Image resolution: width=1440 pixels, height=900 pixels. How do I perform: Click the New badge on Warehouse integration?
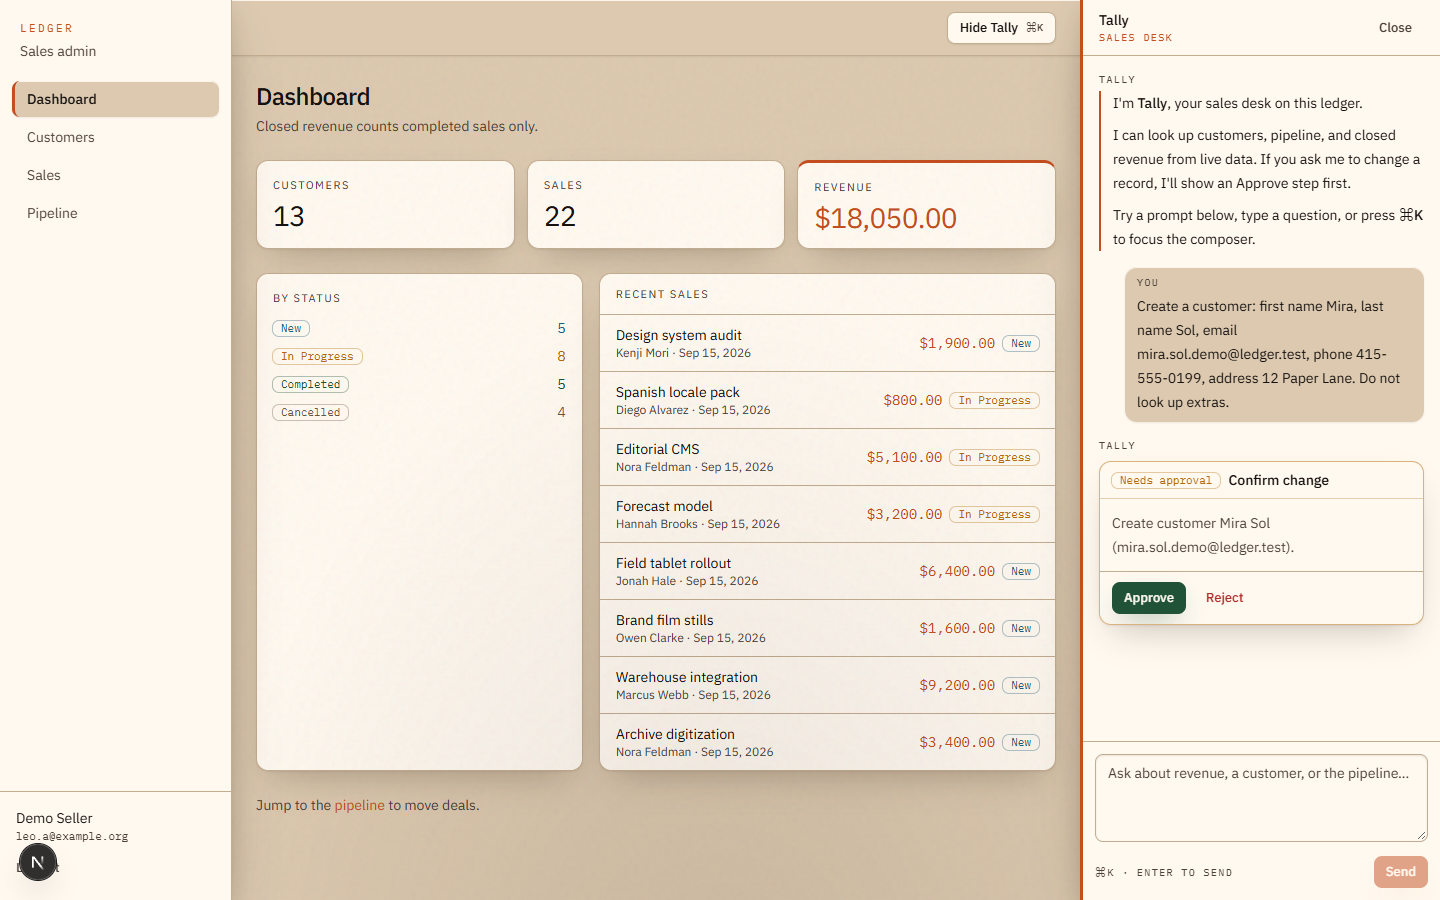tap(1021, 685)
